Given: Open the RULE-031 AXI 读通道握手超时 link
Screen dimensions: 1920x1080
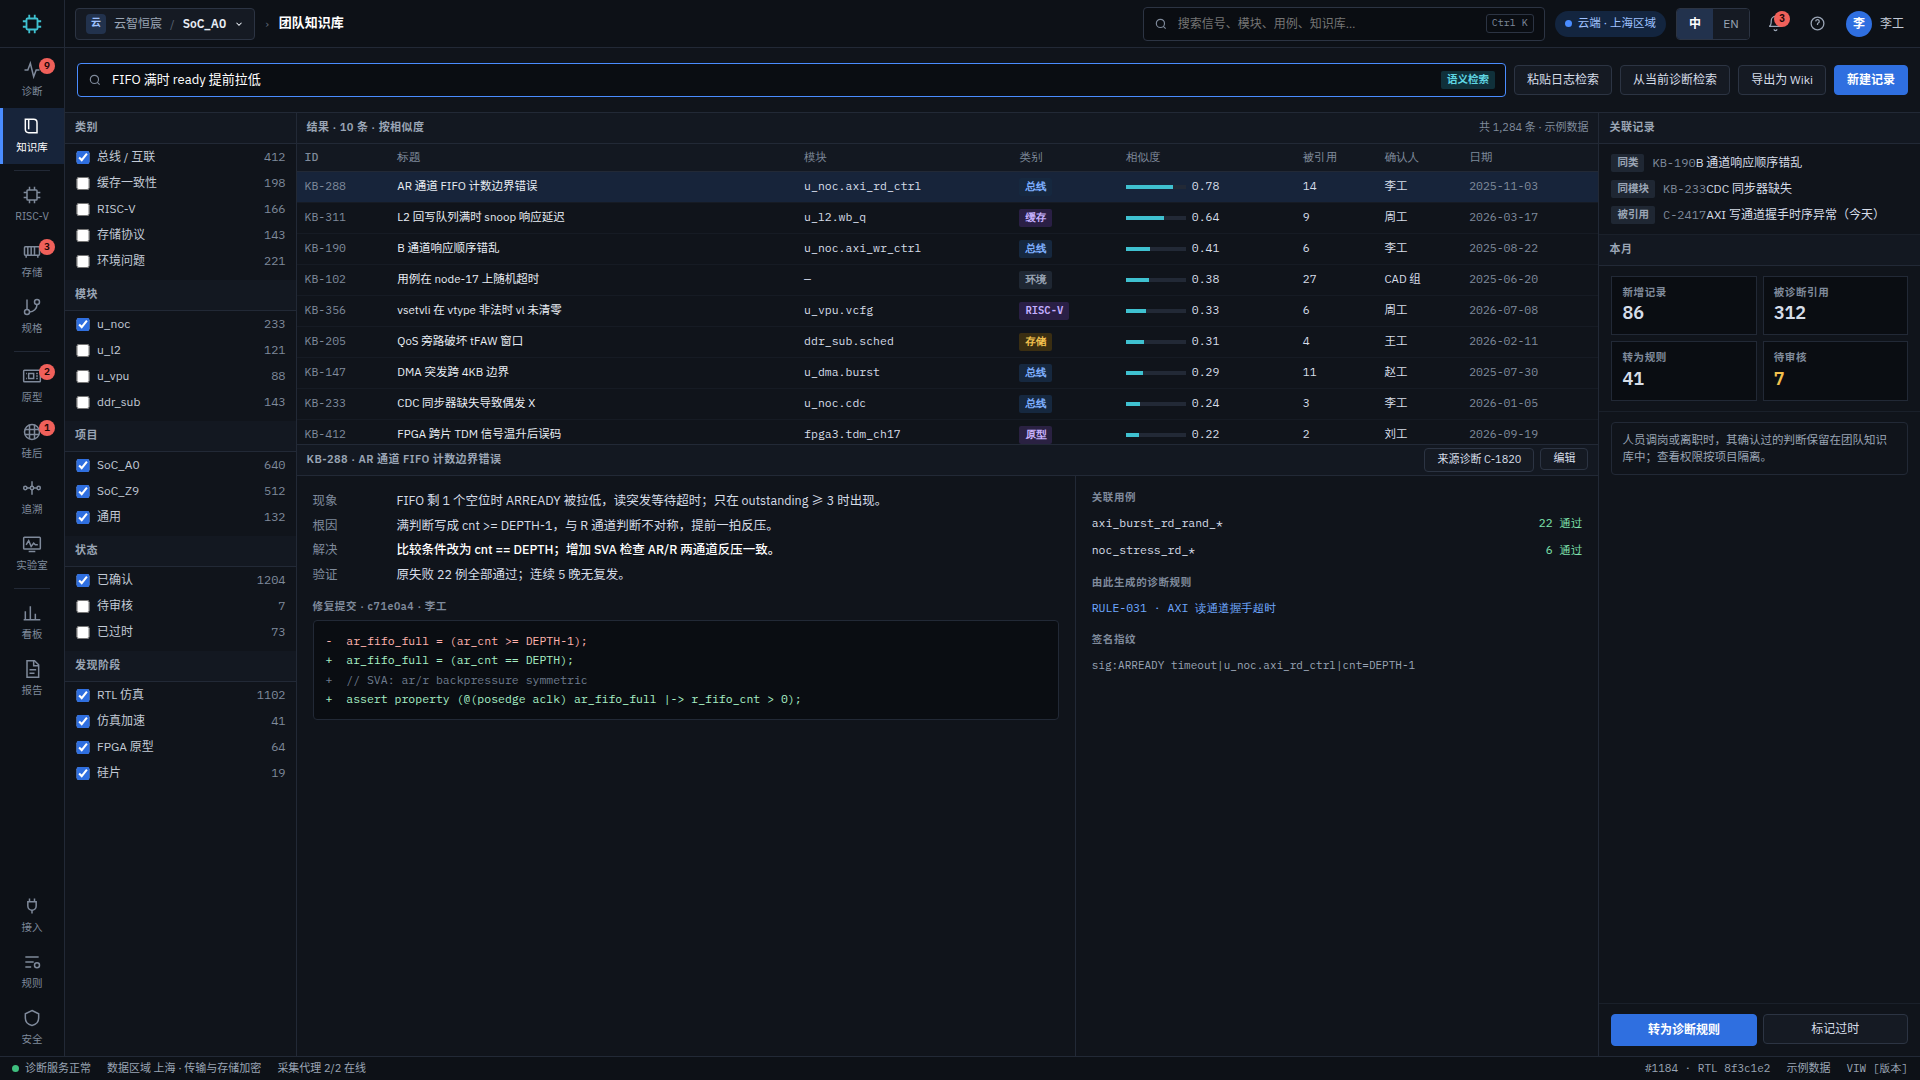Looking at the screenshot, I should (1183, 608).
